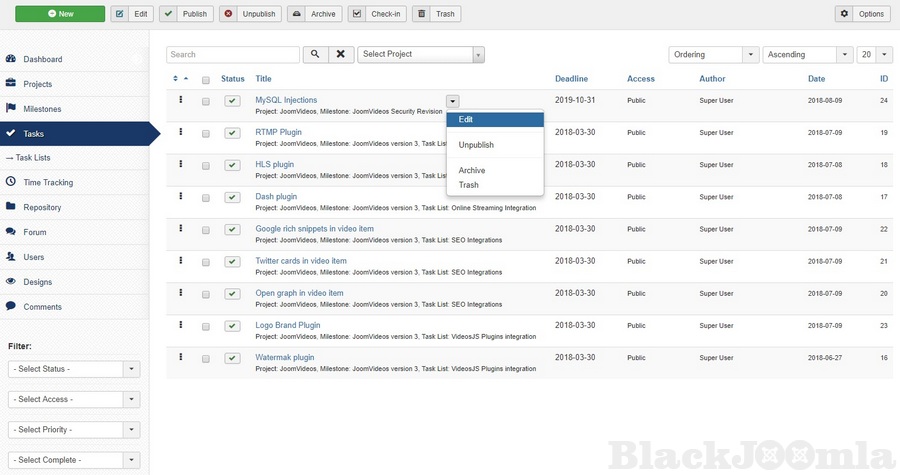
Task: Select Archive in the task dropdown menu
Action: [472, 171]
